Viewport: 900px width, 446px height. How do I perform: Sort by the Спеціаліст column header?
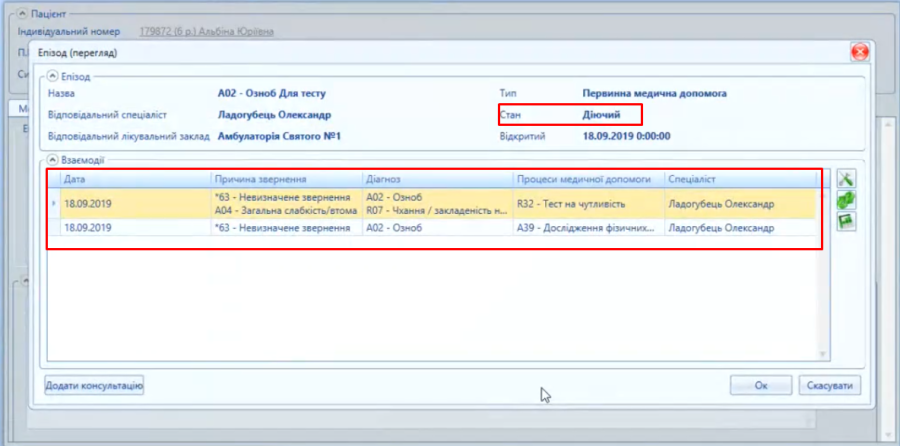[740, 180]
